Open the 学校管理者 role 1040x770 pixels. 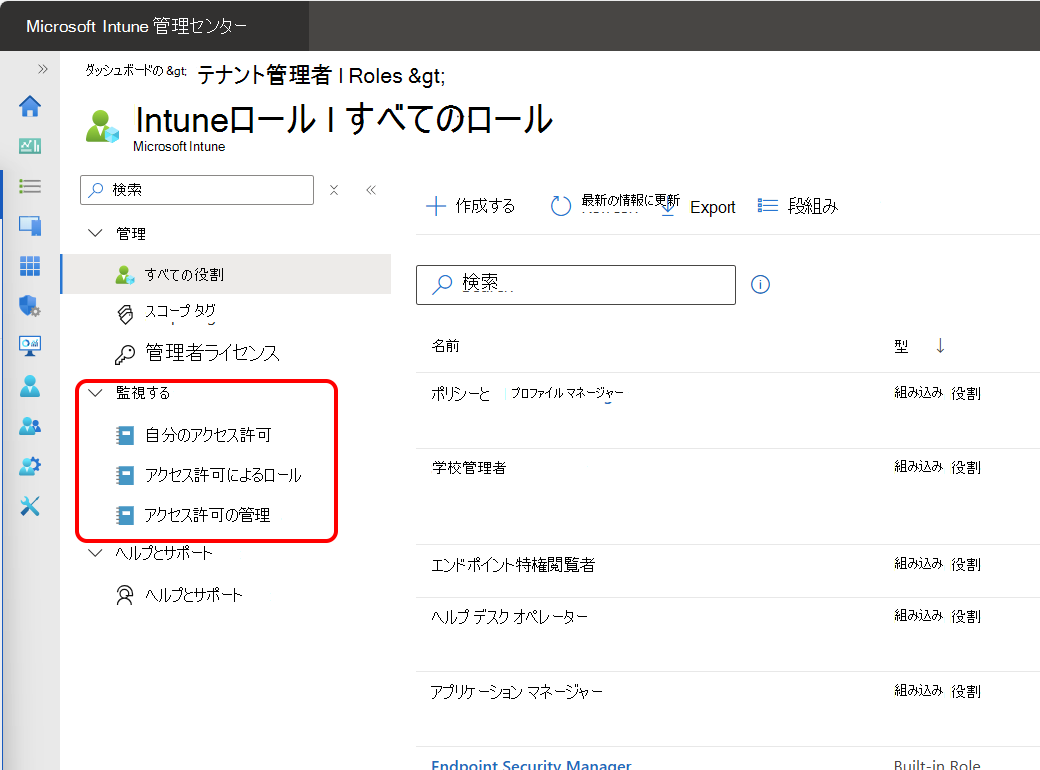[469, 468]
